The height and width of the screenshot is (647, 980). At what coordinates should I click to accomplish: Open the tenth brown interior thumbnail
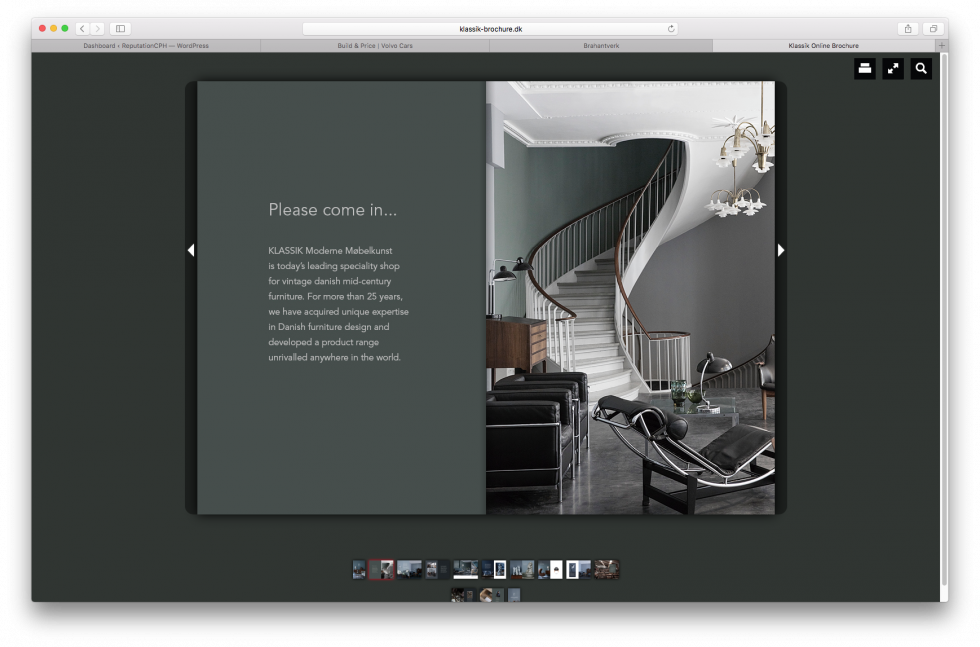click(606, 569)
